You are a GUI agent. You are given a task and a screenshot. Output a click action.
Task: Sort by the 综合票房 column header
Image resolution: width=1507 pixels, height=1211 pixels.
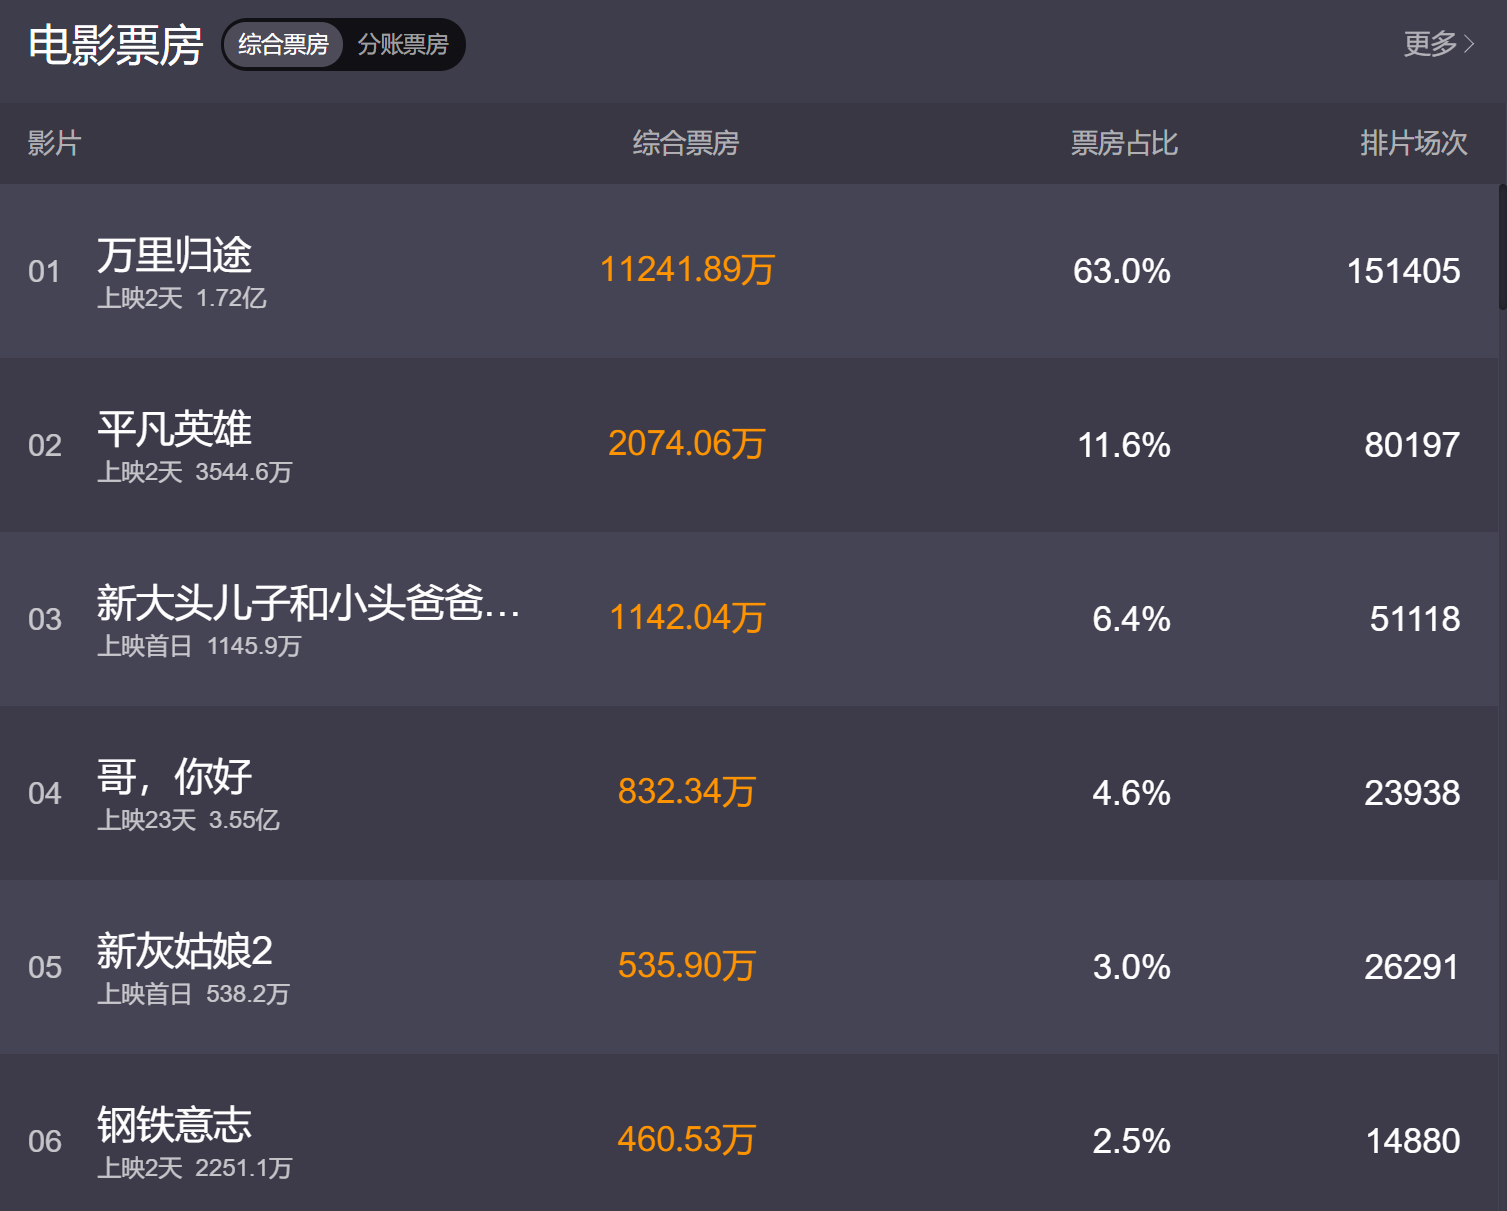pos(685,144)
